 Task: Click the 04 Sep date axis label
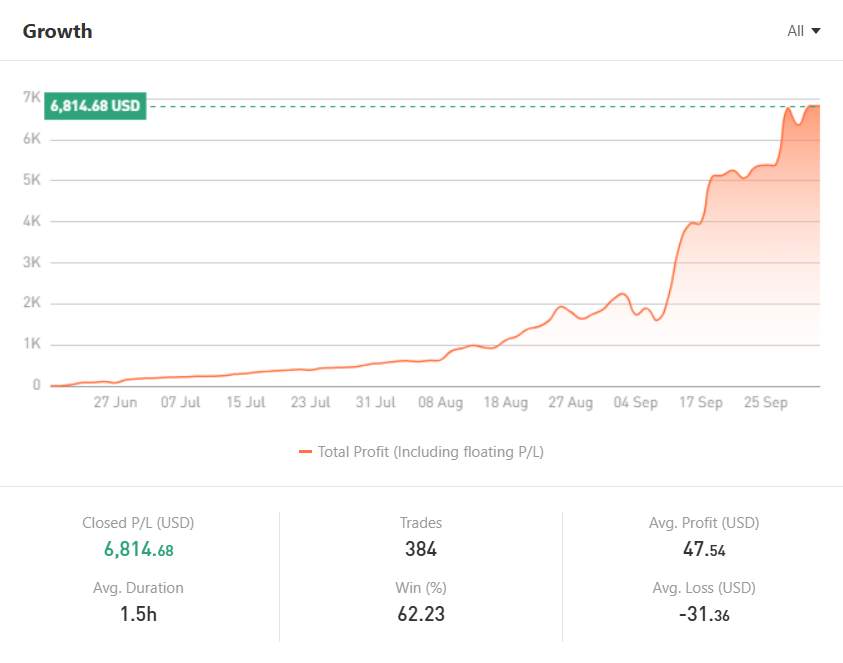tap(635, 403)
